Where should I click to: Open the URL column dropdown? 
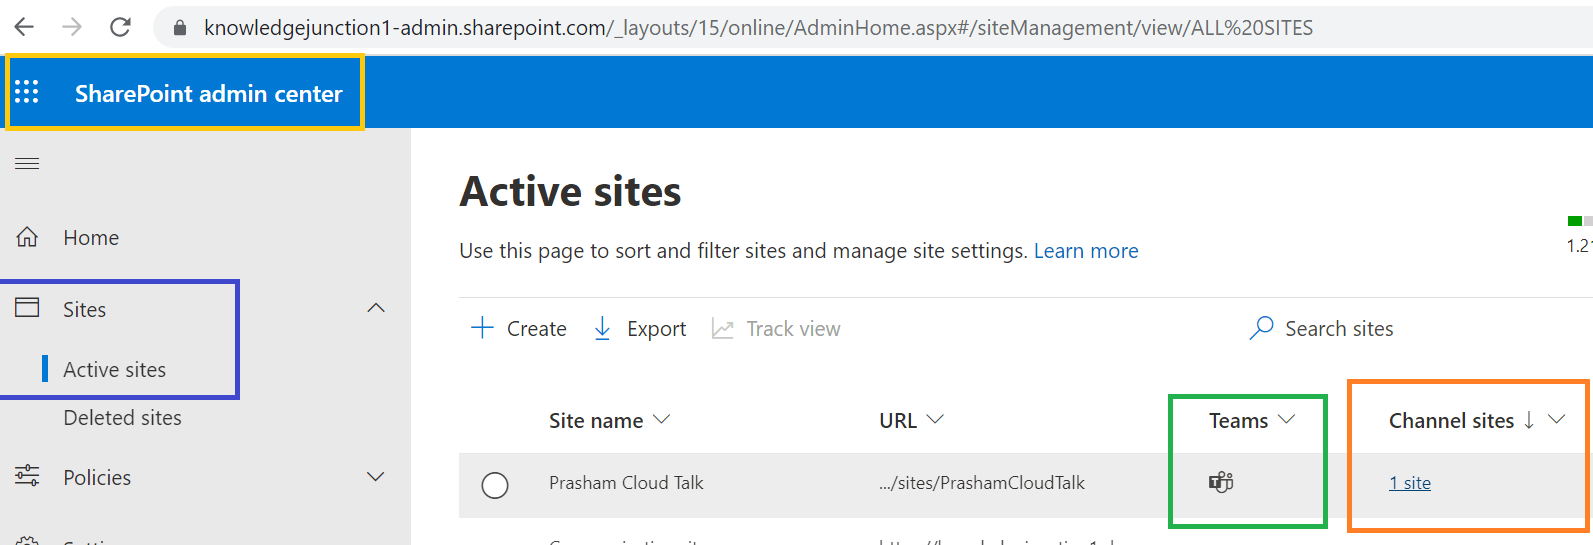pos(936,420)
